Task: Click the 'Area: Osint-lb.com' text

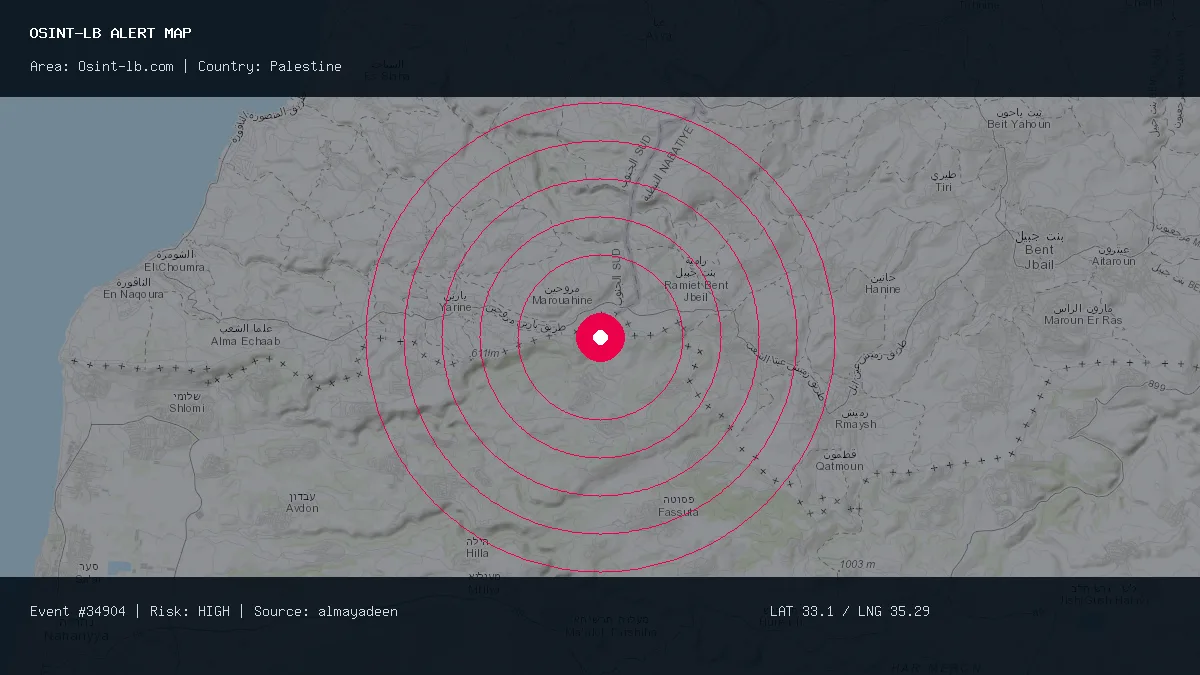Action: tap(102, 66)
